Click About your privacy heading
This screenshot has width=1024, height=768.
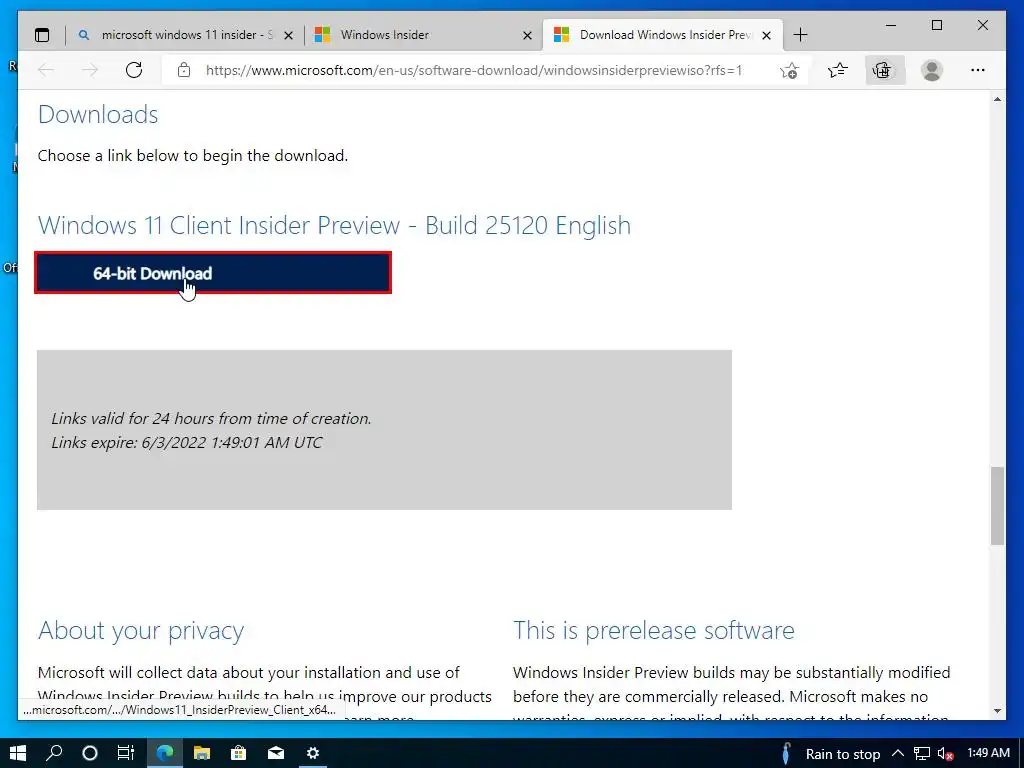pyautogui.click(x=141, y=630)
